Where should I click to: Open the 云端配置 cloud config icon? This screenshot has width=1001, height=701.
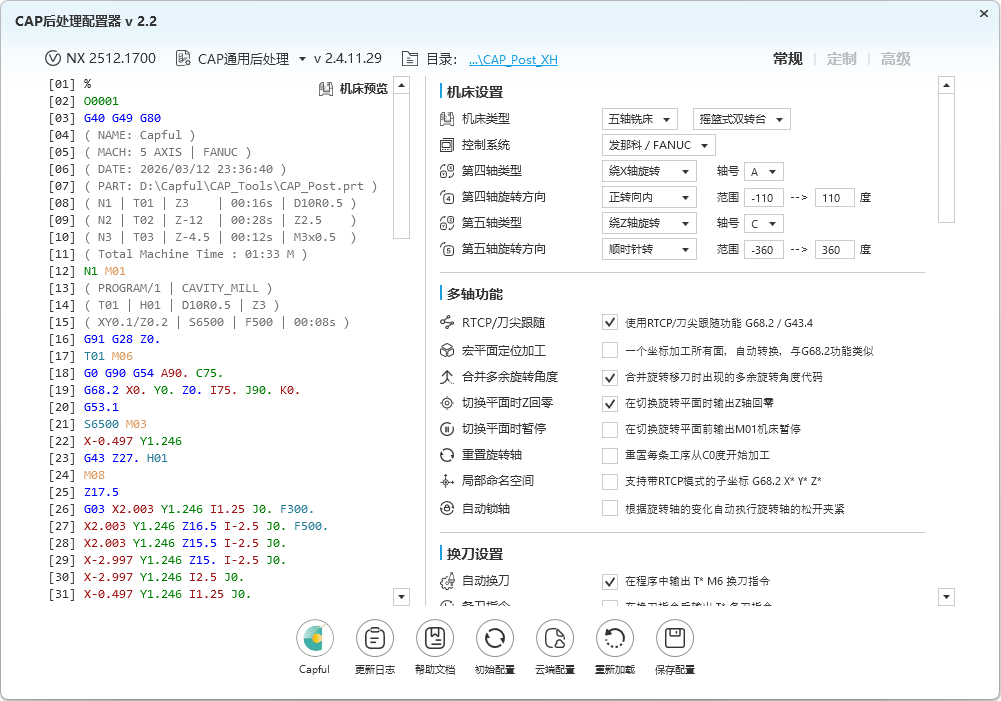pos(554,638)
